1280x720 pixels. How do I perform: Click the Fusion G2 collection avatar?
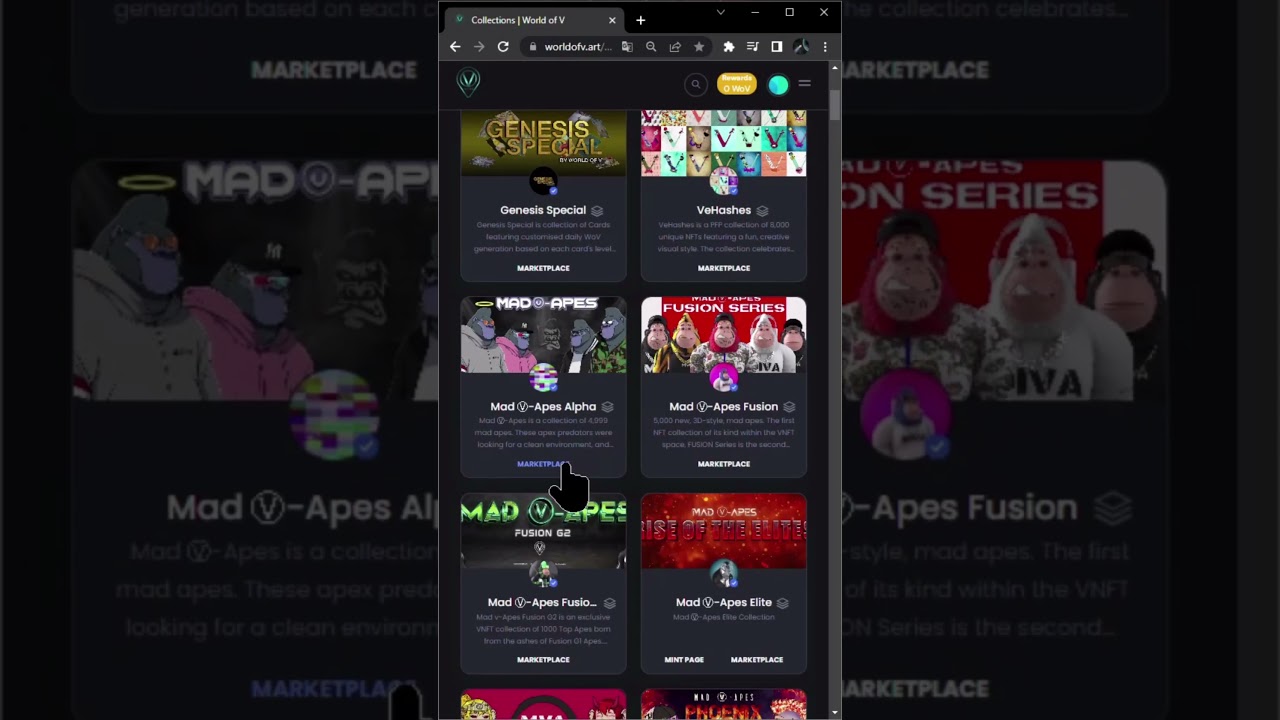coord(543,574)
